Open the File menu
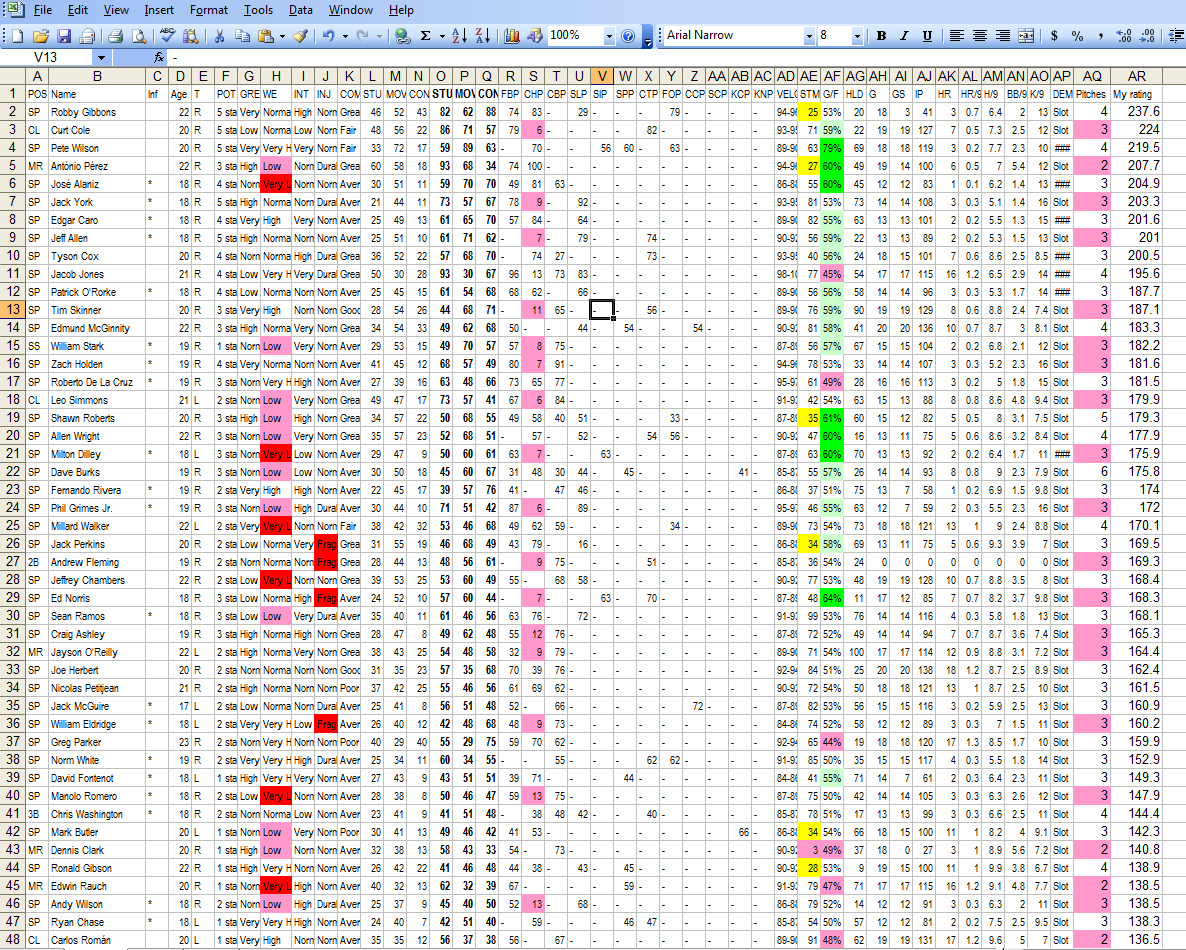 click(x=42, y=10)
